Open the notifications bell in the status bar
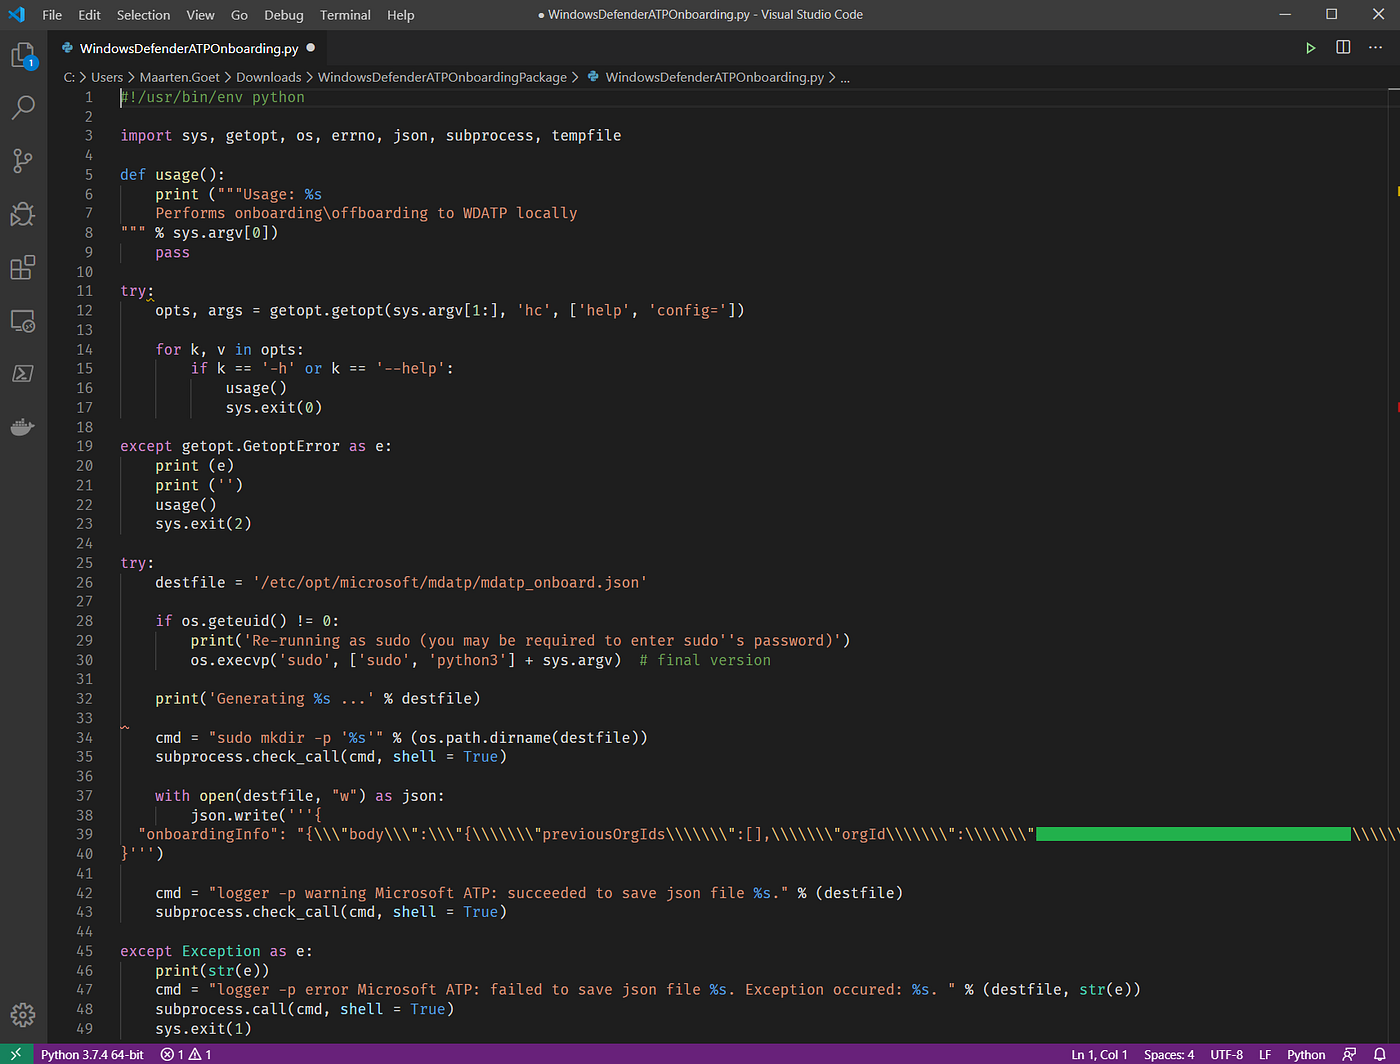This screenshot has height=1064, width=1400. (1380, 1054)
